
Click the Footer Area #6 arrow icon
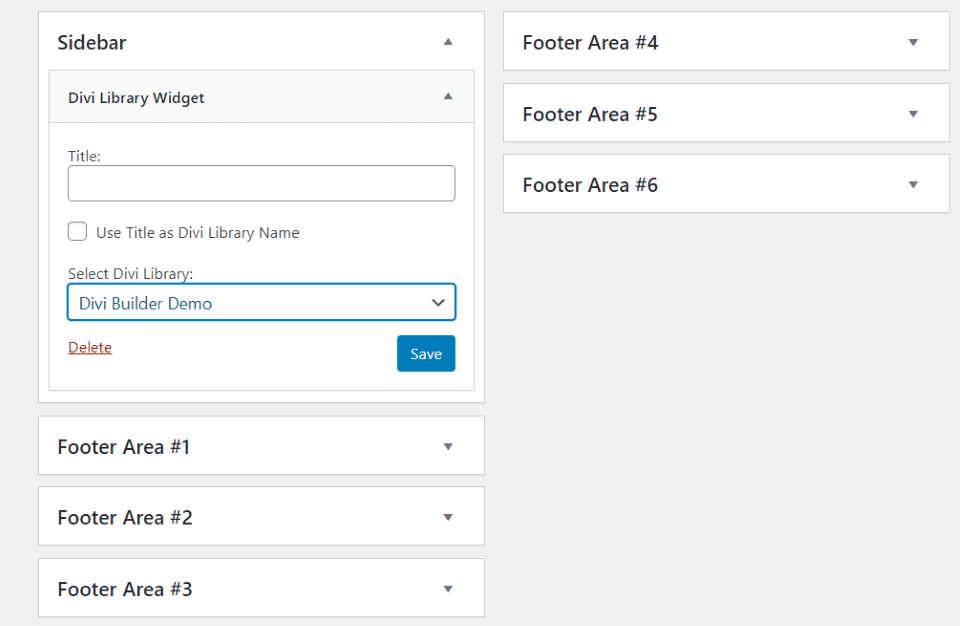click(x=912, y=185)
